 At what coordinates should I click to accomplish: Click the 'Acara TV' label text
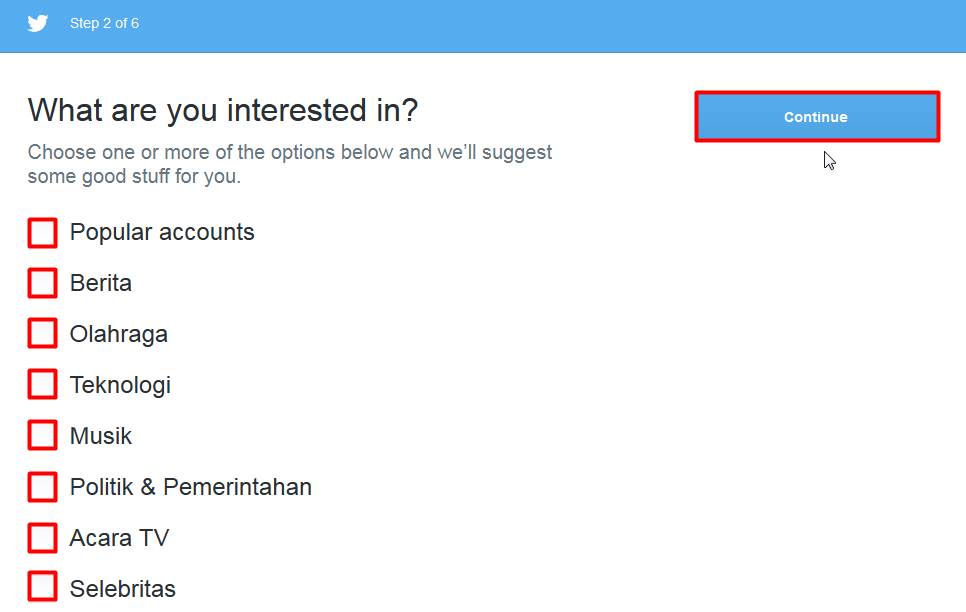tap(119, 538)
